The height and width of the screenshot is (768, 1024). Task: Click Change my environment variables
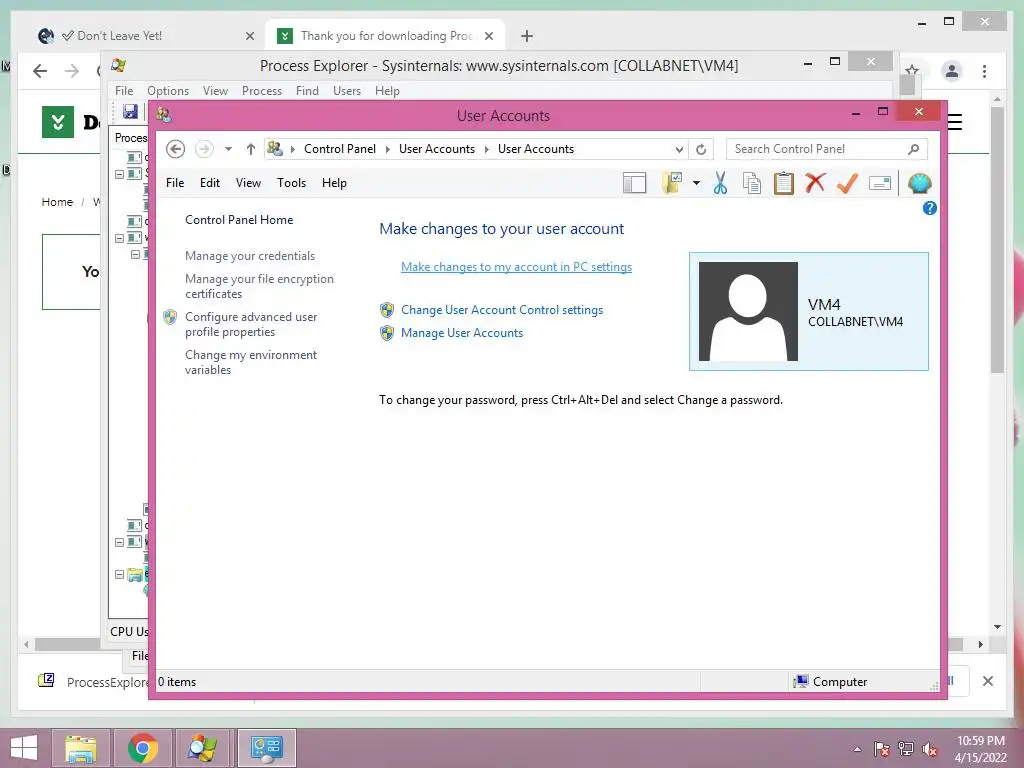tap(251, 362)
